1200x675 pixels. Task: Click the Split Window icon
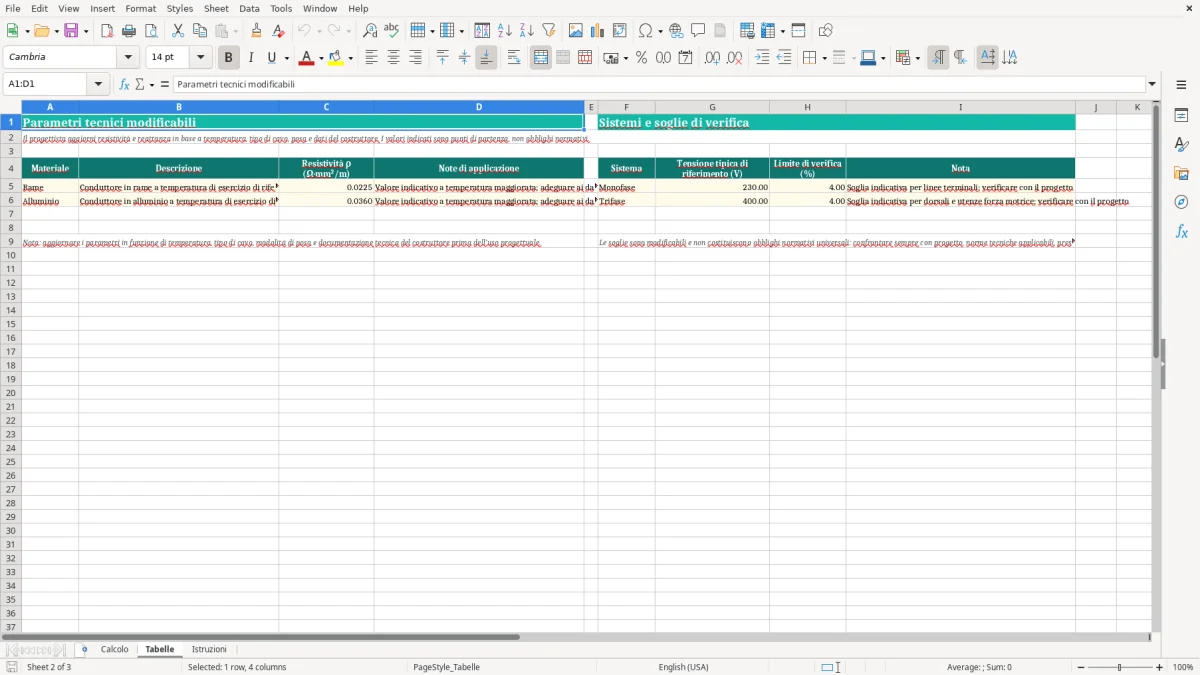point(798,31)
